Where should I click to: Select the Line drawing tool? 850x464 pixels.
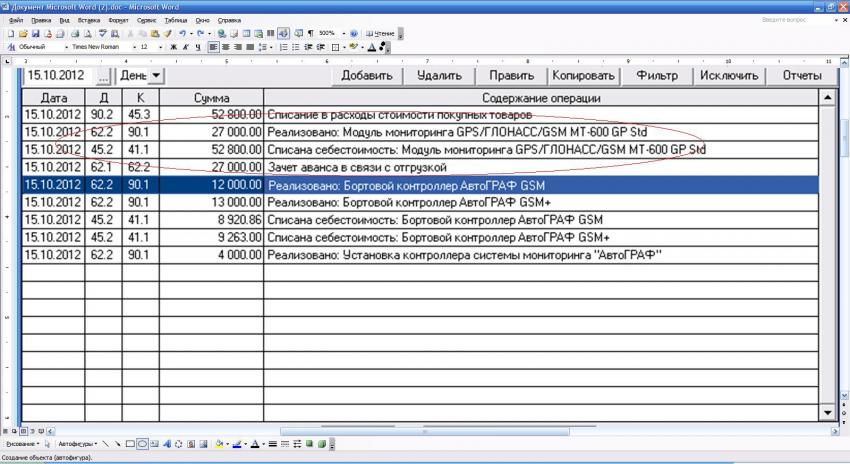coord(104,443)
